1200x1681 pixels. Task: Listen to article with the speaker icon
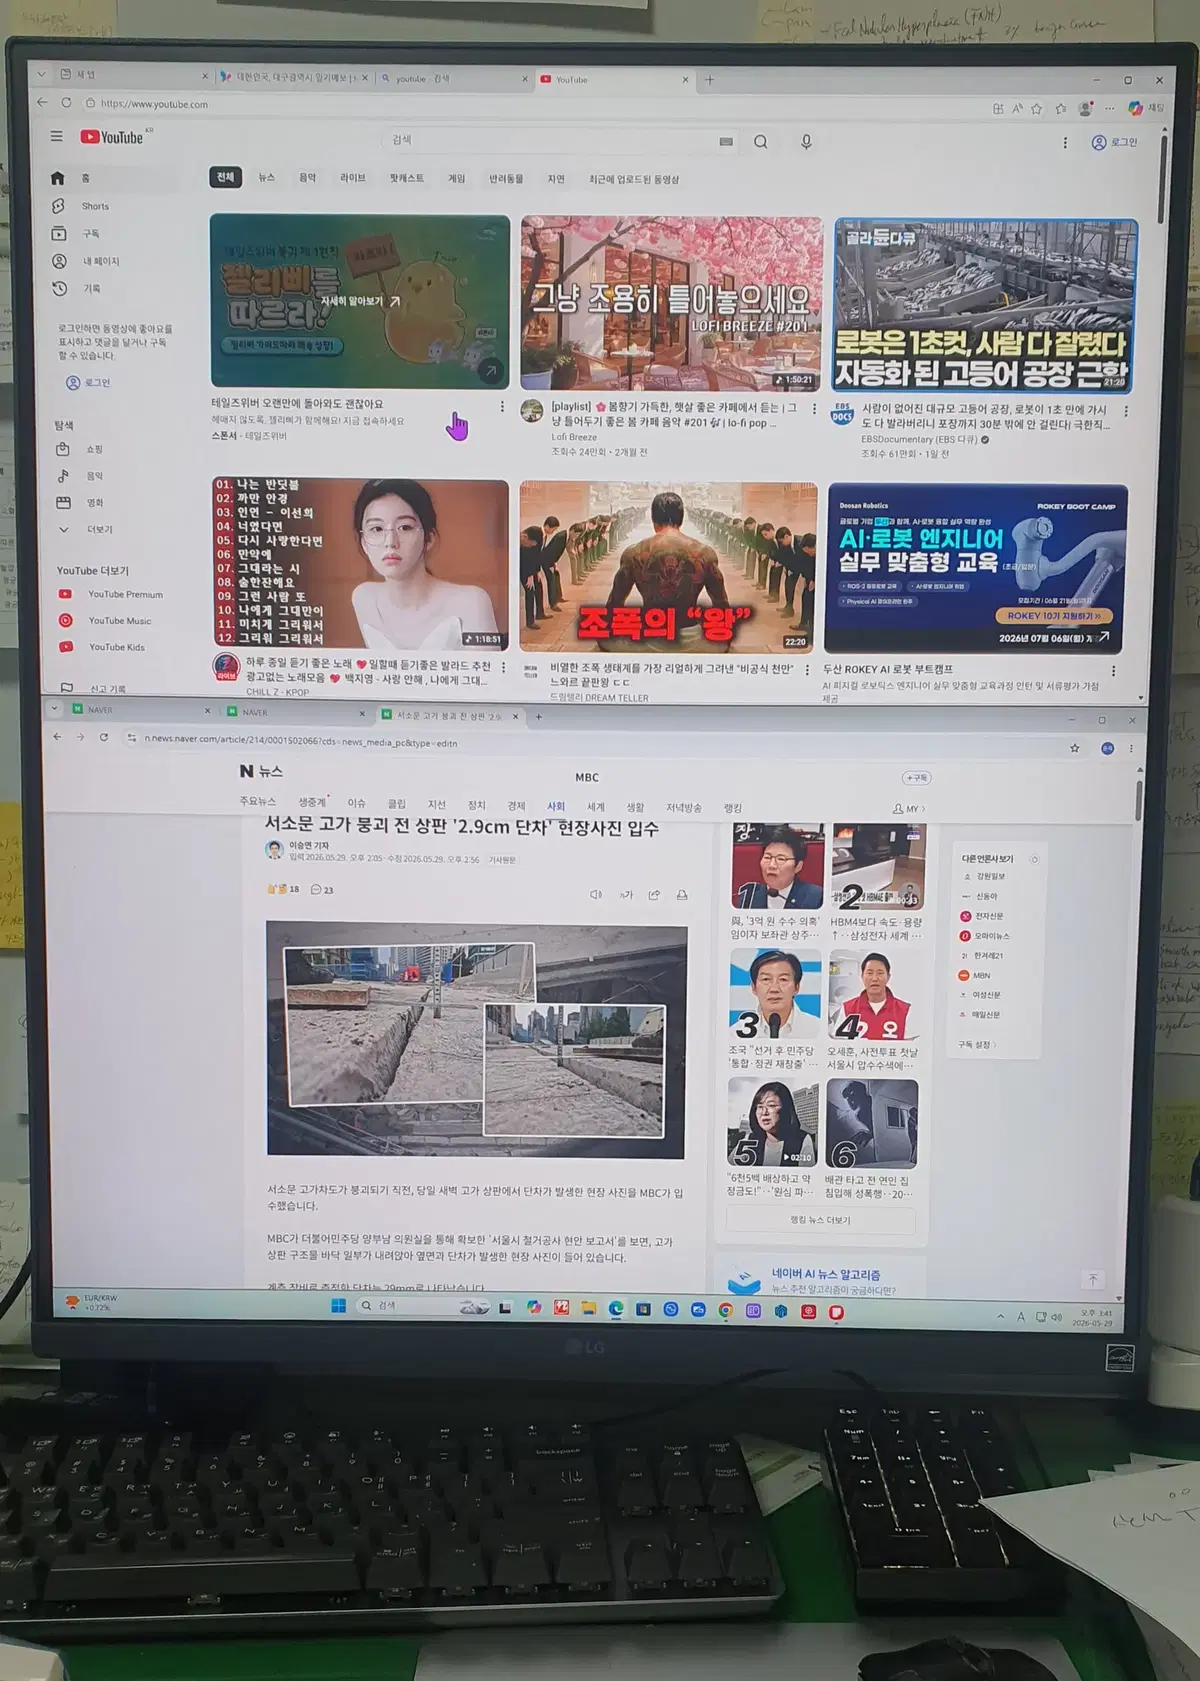point(596,894)
